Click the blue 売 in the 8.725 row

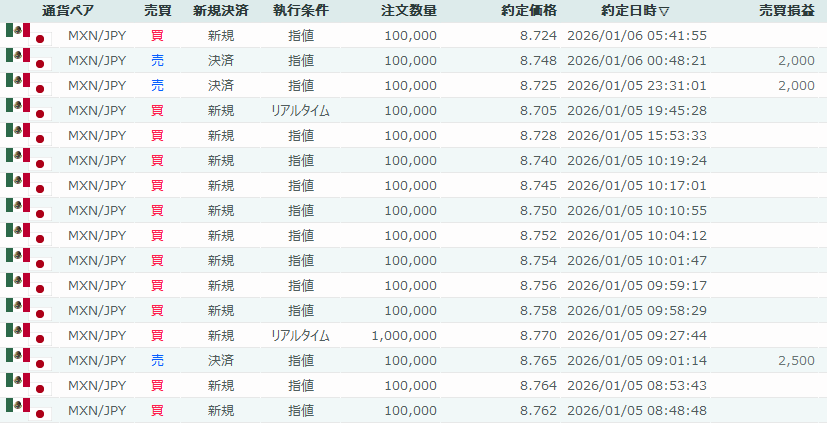(x=157, y=85)
